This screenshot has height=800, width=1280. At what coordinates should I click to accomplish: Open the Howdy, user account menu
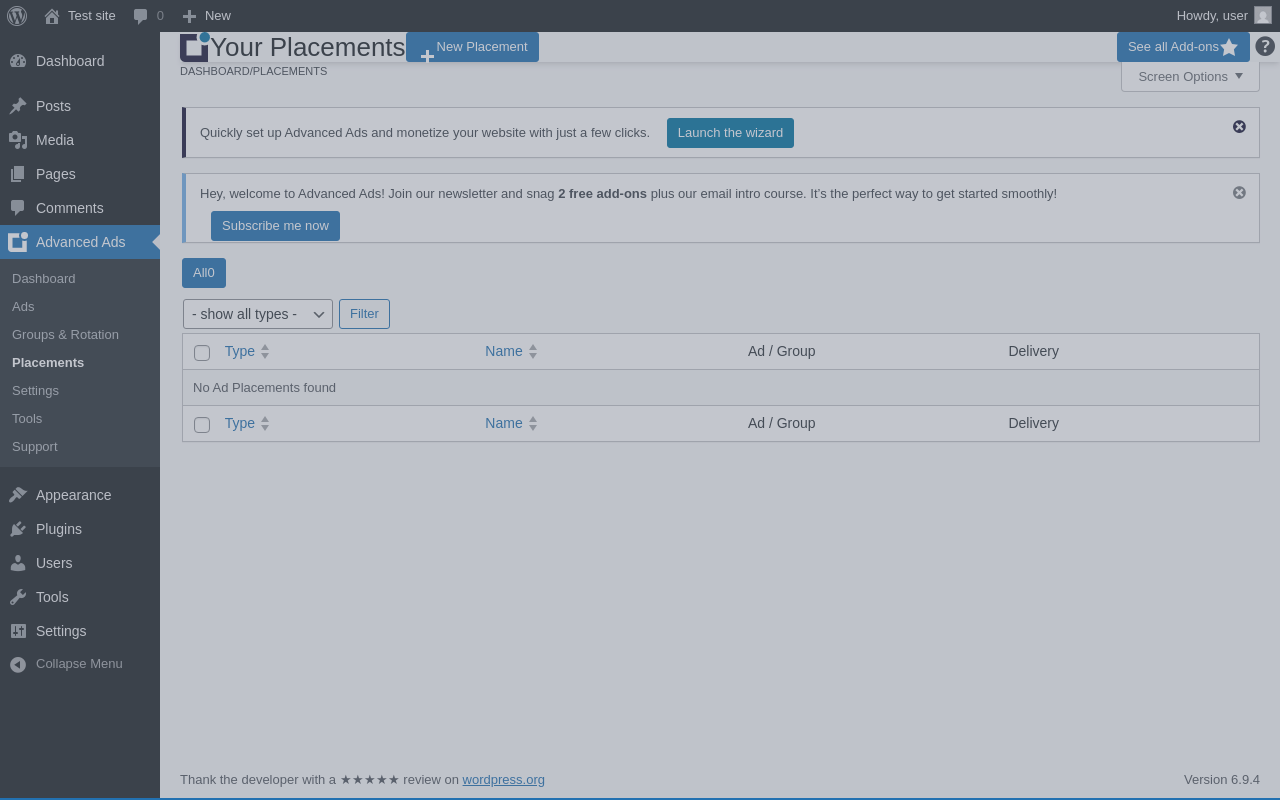tap(1224, 16)
